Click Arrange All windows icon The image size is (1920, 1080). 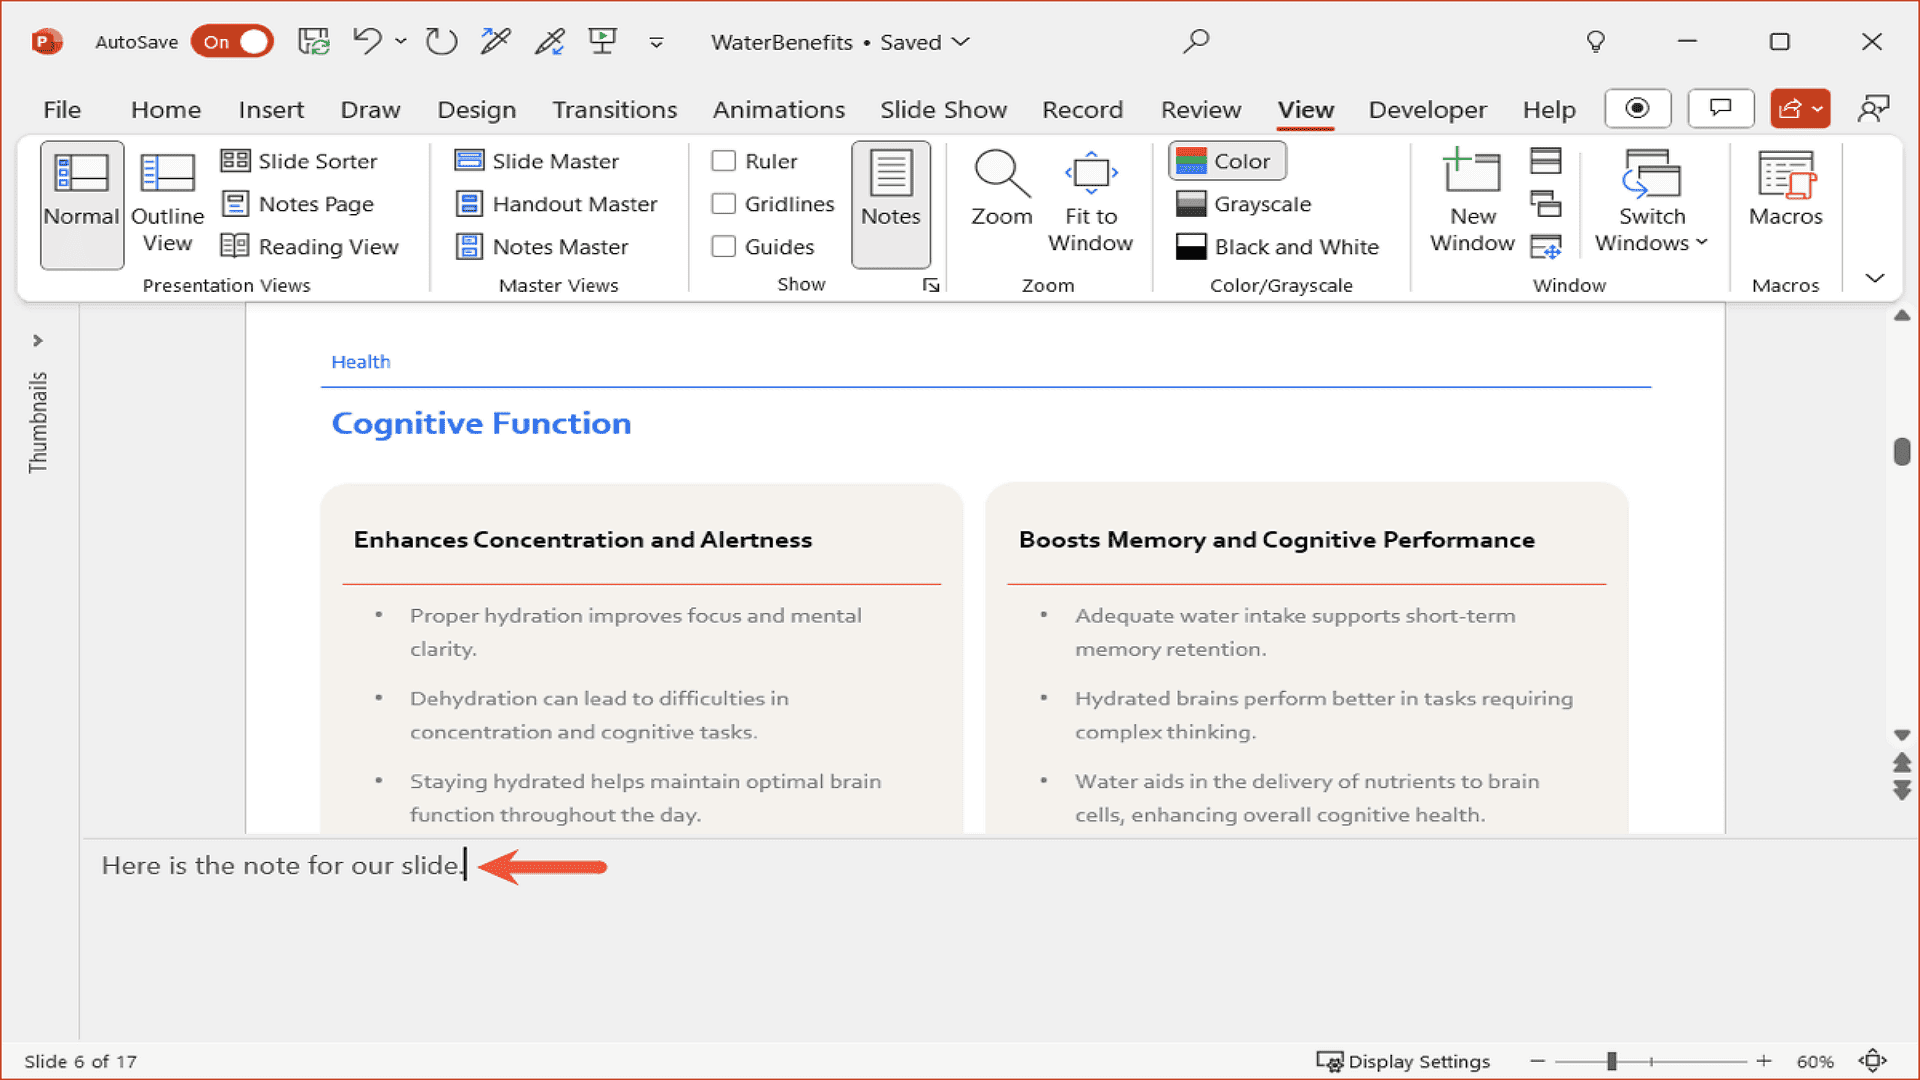pyautogui.click(x=1546, y=161)
